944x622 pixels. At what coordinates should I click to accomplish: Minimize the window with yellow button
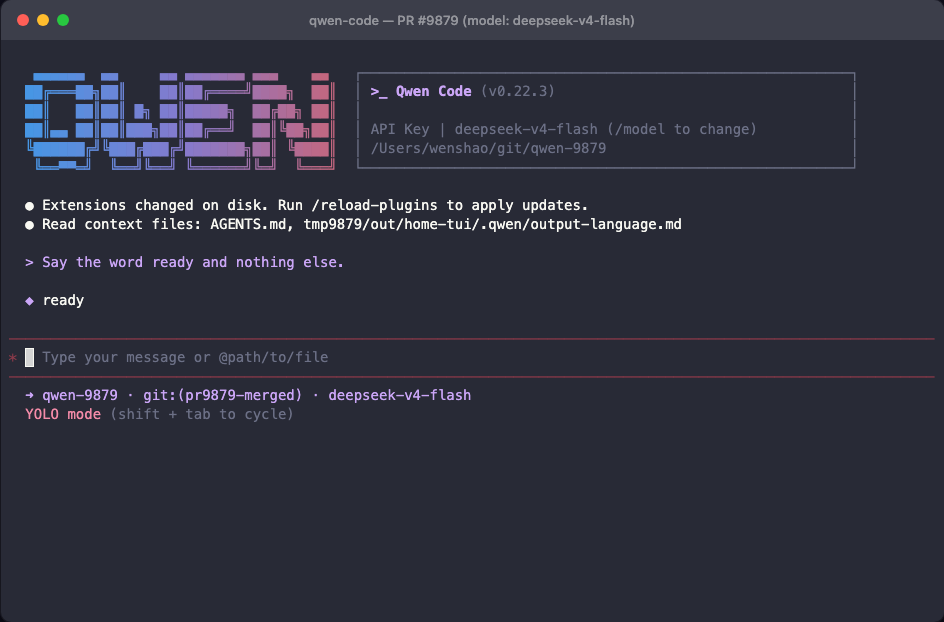click(x=43, y=20)
